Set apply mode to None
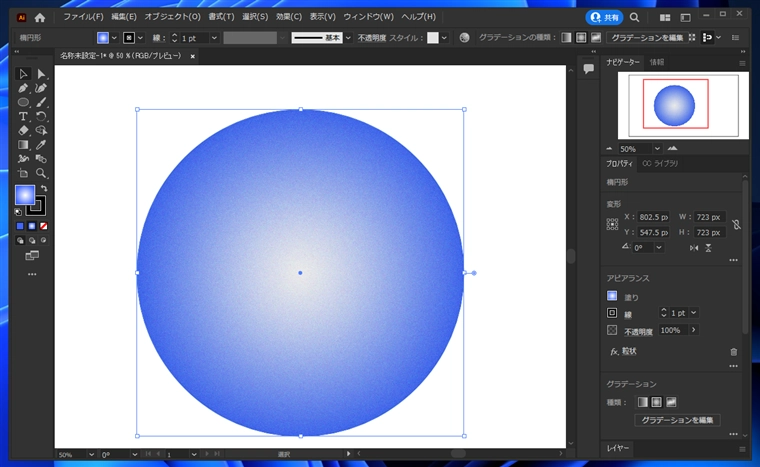 [x=44, y=226]
